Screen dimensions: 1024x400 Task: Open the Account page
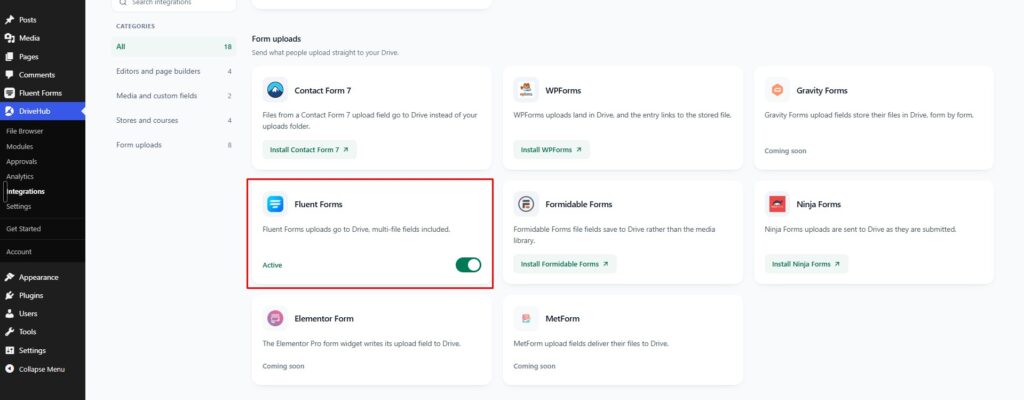[x=19, y=252]
